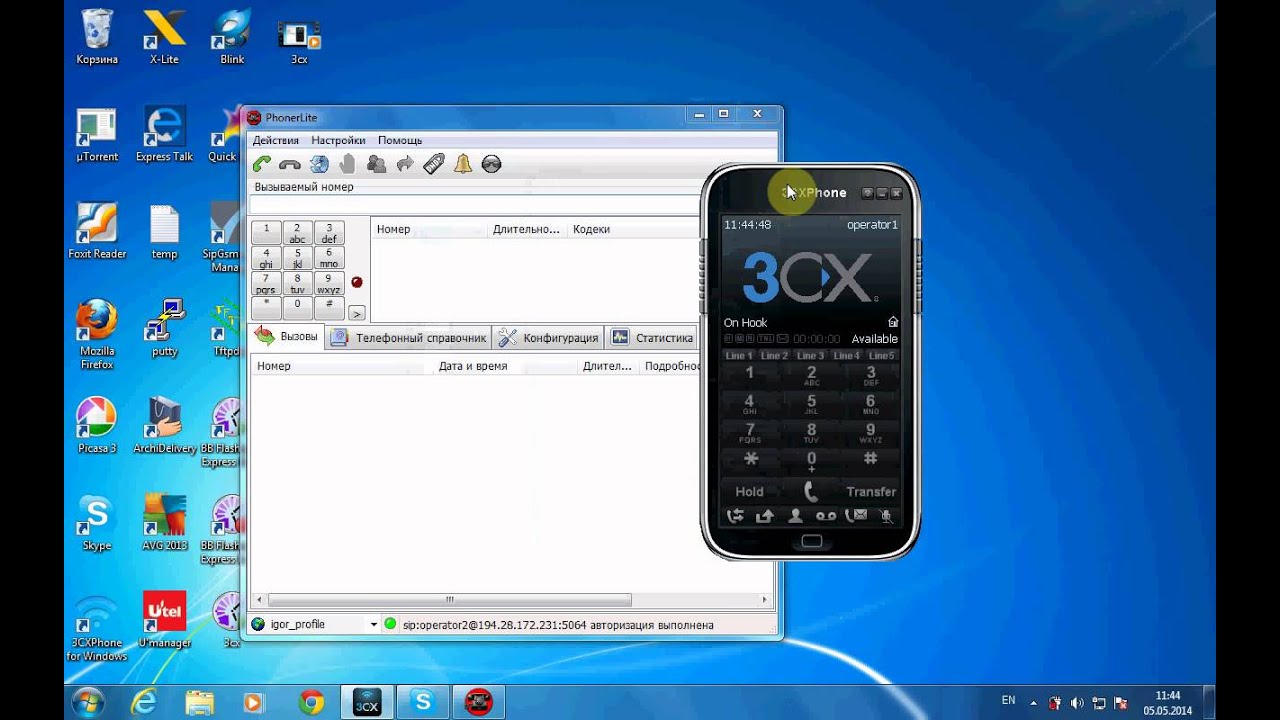Click the upload-arrow icon on 3CXPhone bottom bar

765,516
